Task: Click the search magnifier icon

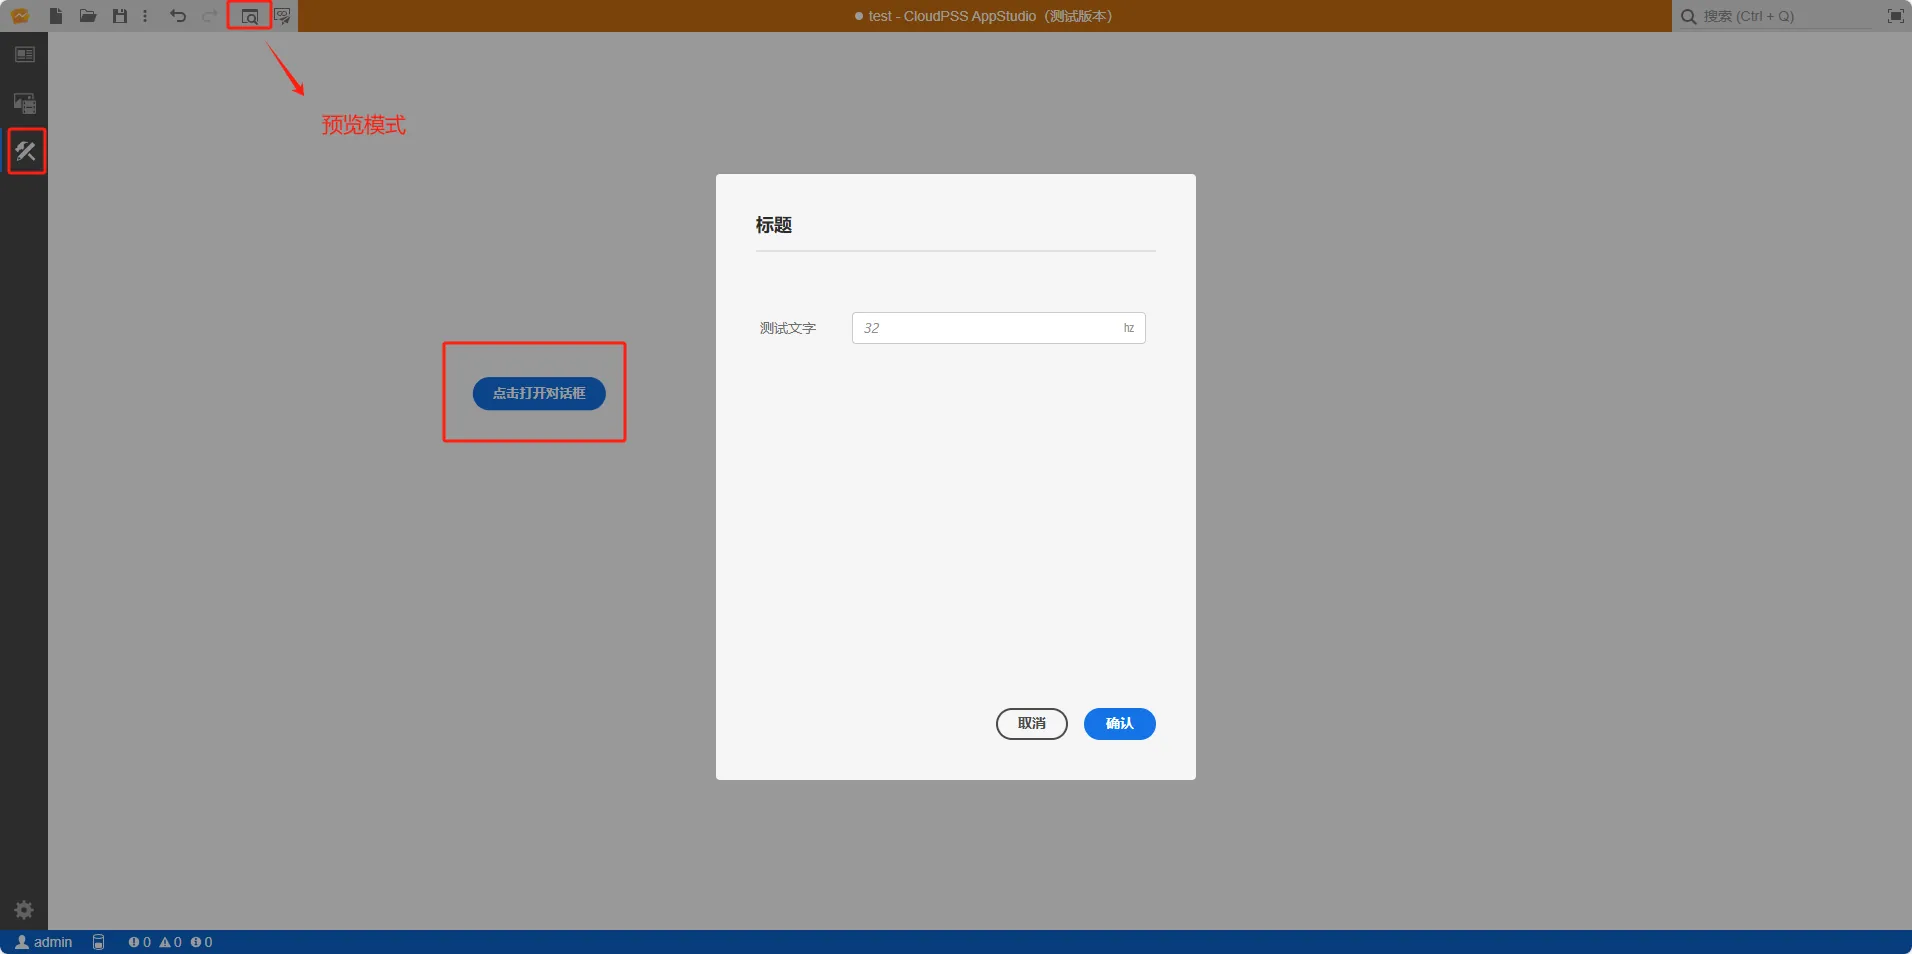Action: pos(1688,16)
